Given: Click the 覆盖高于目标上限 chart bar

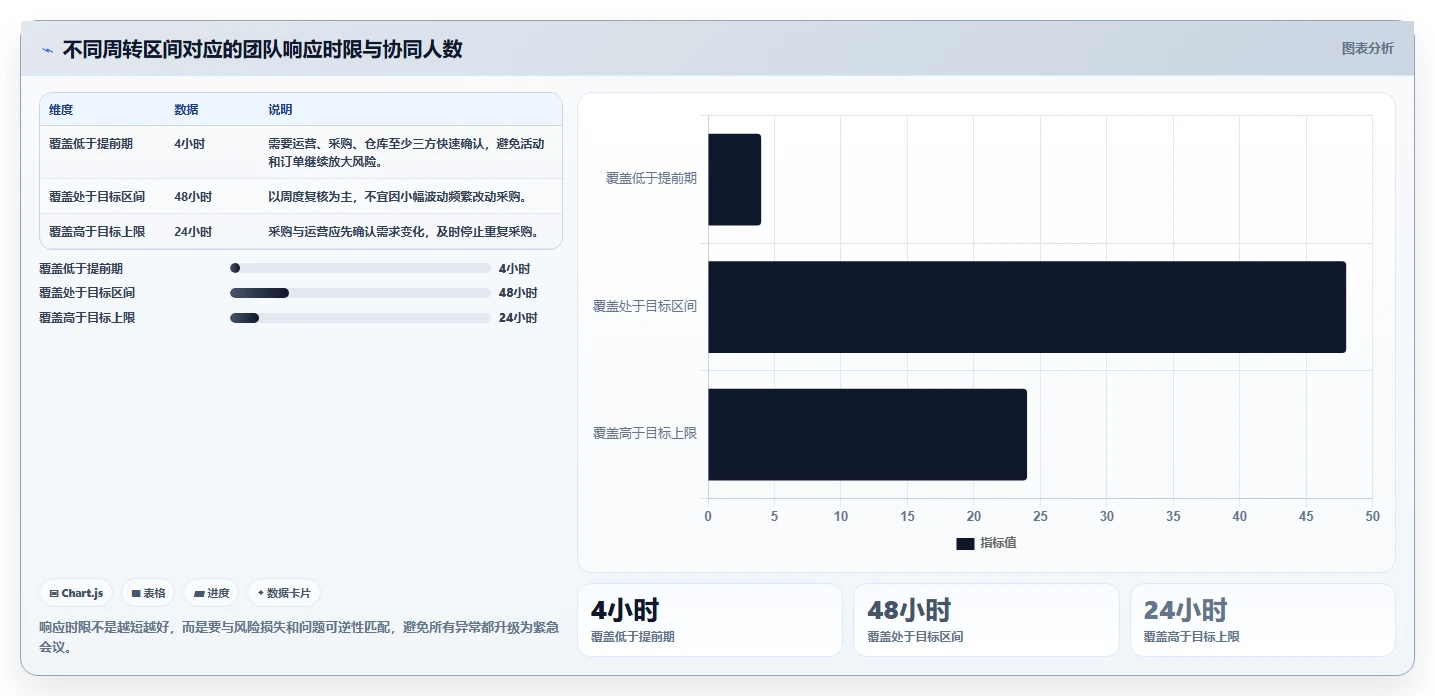Looking at the screenshot, I should 867,434.
